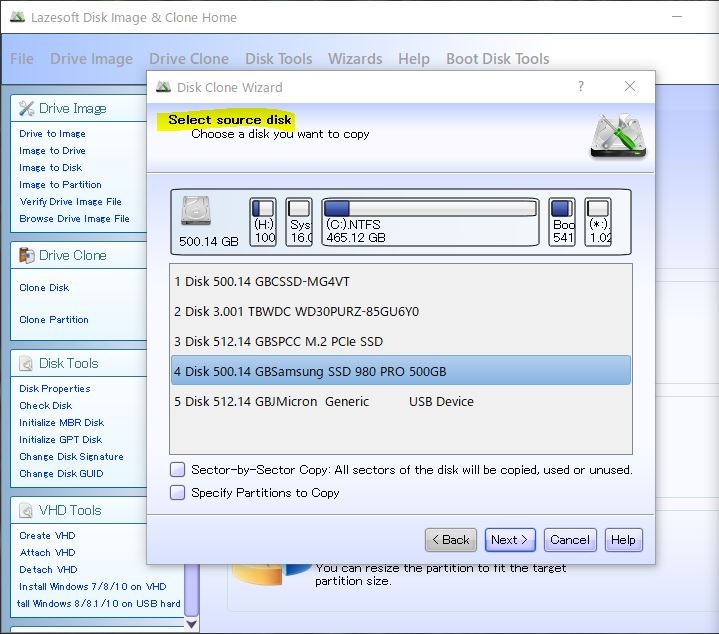Enable Sector-by-Sector Copy checkbox
This screenshot has width=719, height=634.
pyautogui.click(x=177, y=469)
